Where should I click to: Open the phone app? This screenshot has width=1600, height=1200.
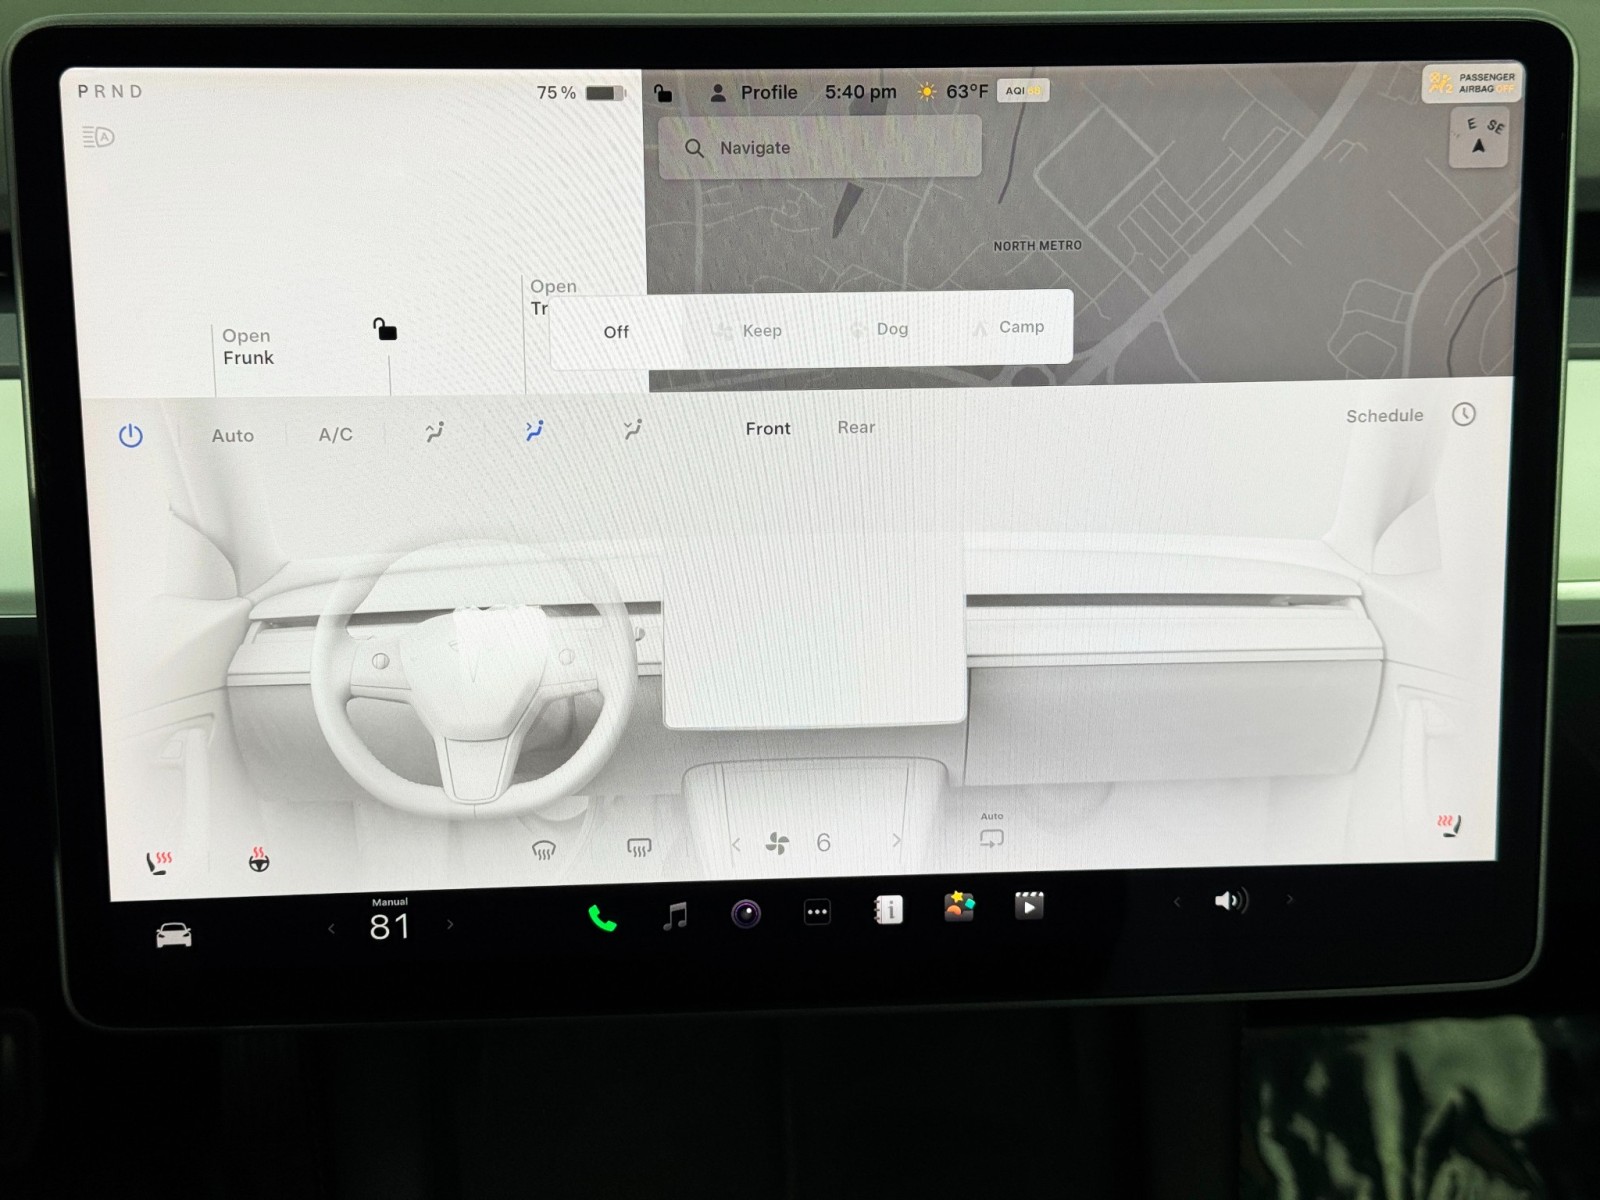click(x=601, y=917)
